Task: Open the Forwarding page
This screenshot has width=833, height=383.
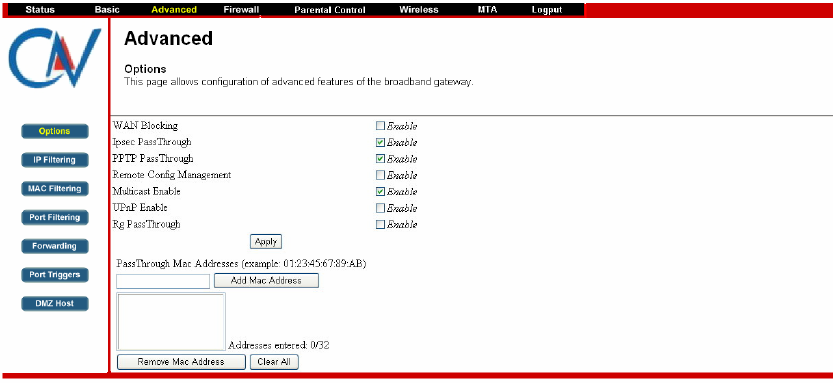Action: click(x=55, y=246)
